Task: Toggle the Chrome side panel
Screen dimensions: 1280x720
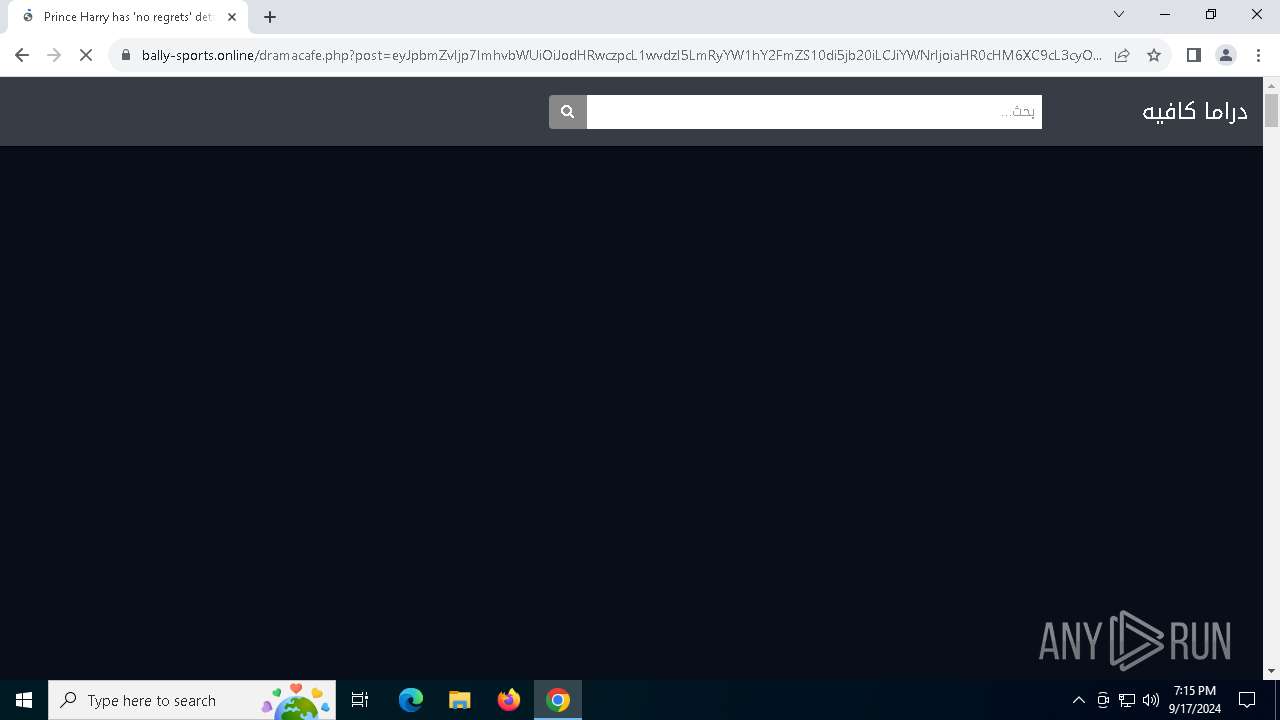Action: pyautogui.click(x=1193, y=55)
